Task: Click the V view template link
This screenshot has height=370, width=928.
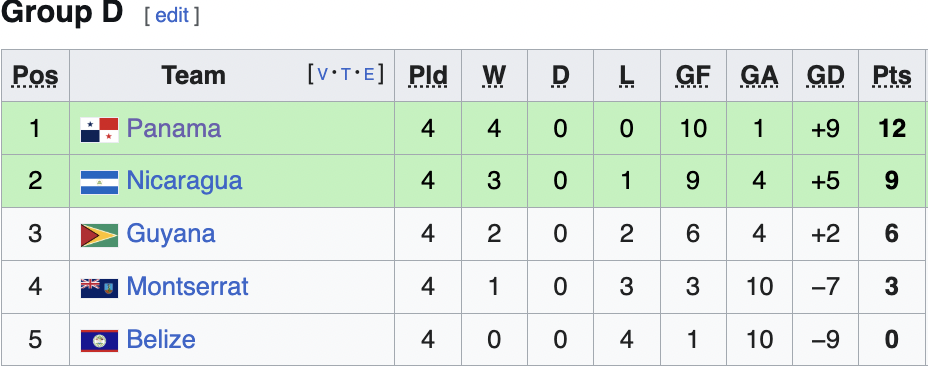Action: pyautogui.click(x=323, y=74)
